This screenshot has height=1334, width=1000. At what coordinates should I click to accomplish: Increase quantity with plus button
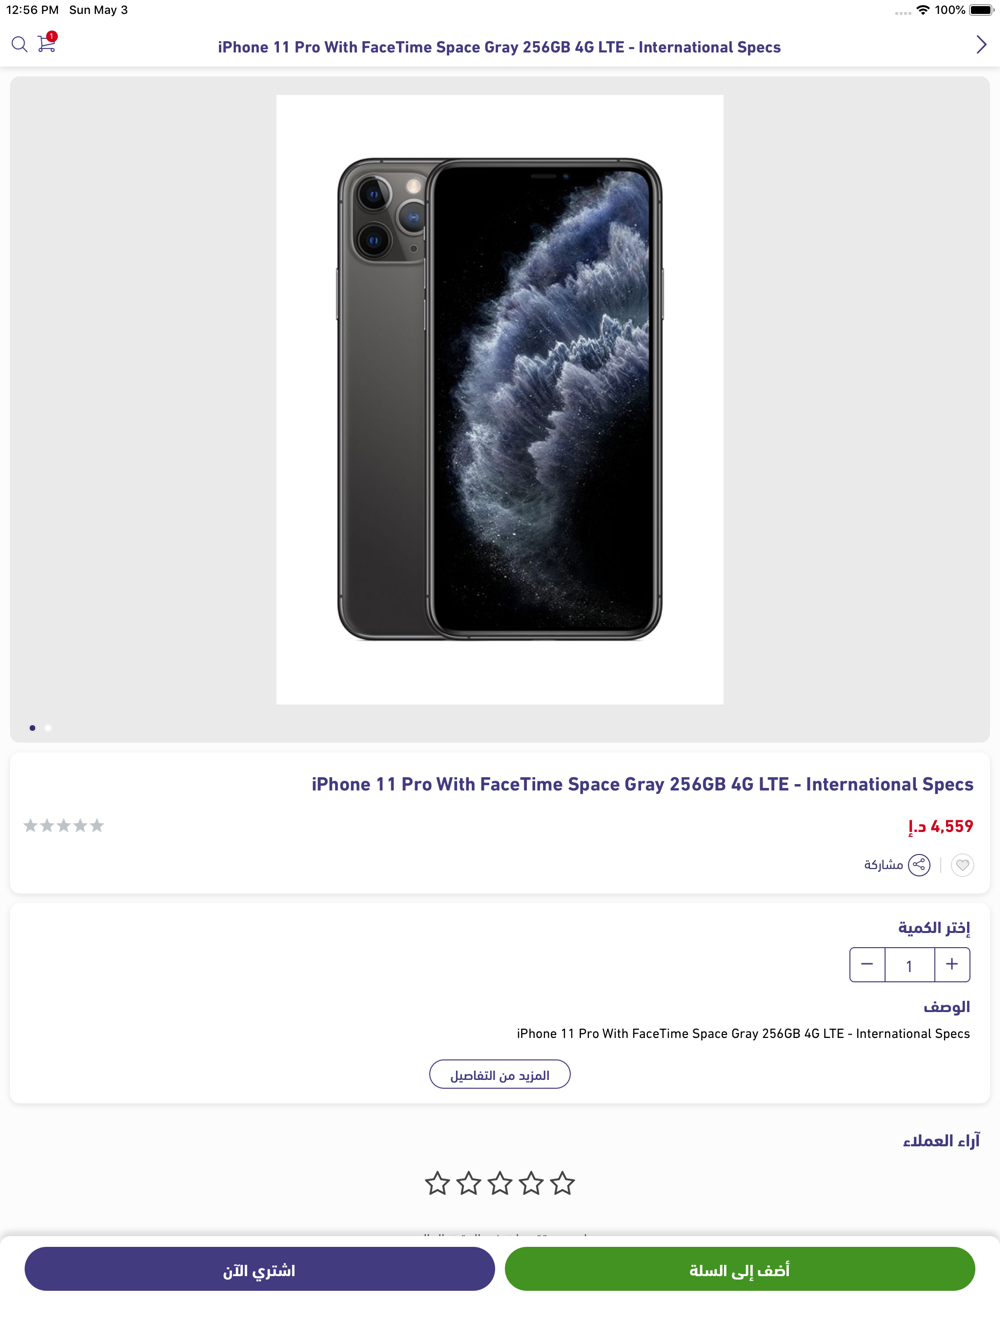pos(952,965)
